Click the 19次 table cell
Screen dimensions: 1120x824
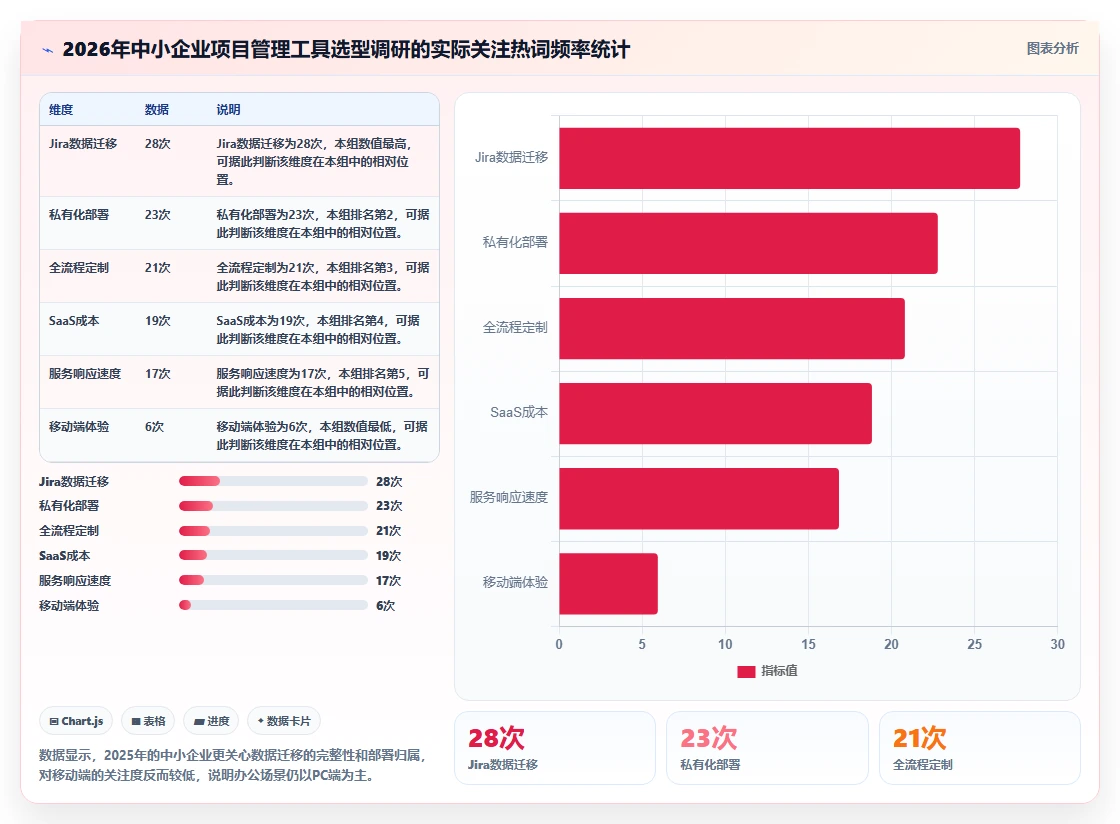coord(157,321)
